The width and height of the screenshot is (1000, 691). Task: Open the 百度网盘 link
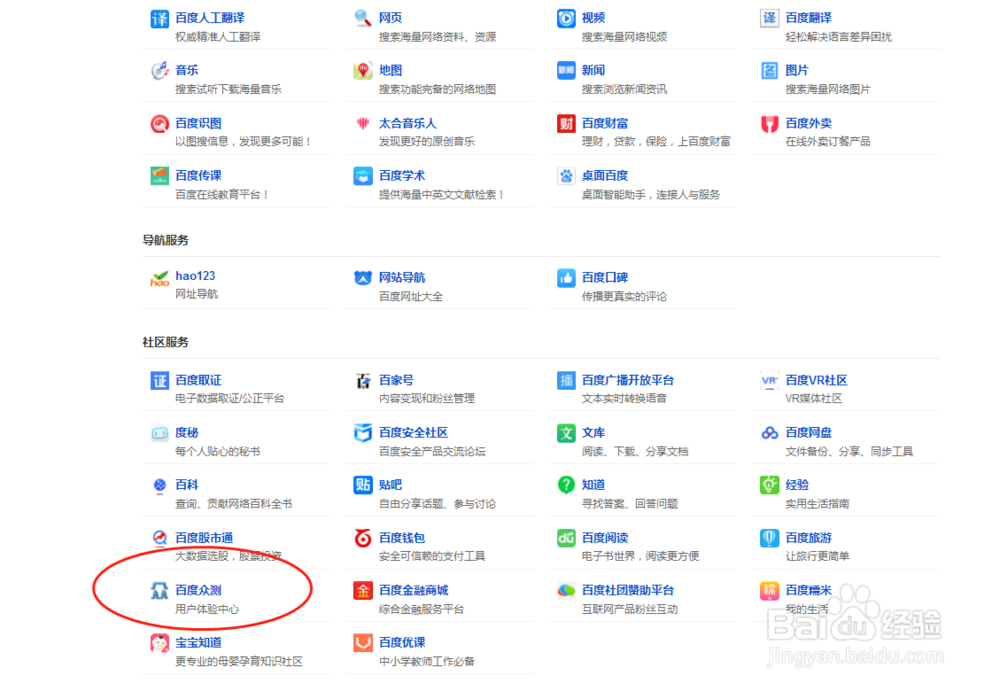click(x=809, y=433)
